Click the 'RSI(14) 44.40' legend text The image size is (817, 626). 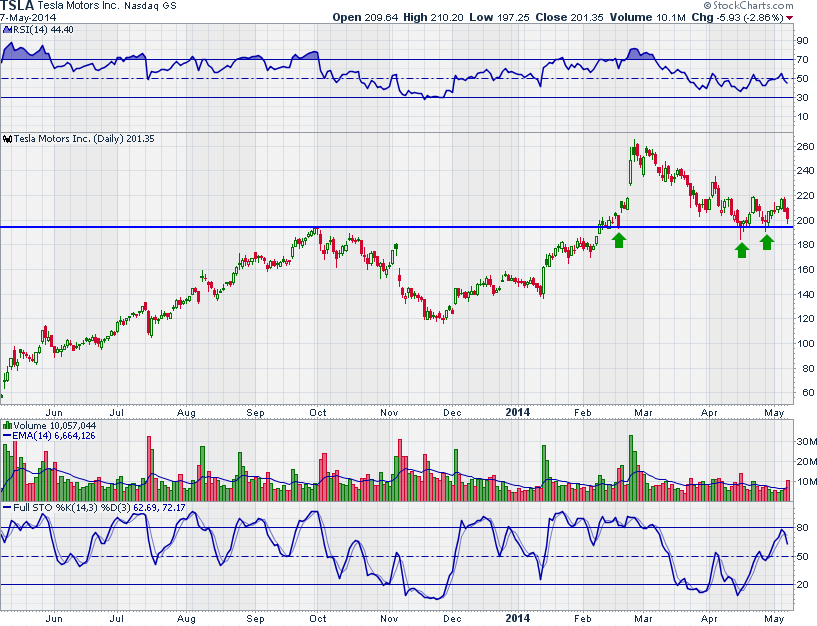pyautogui.click(x=43, y=30)
